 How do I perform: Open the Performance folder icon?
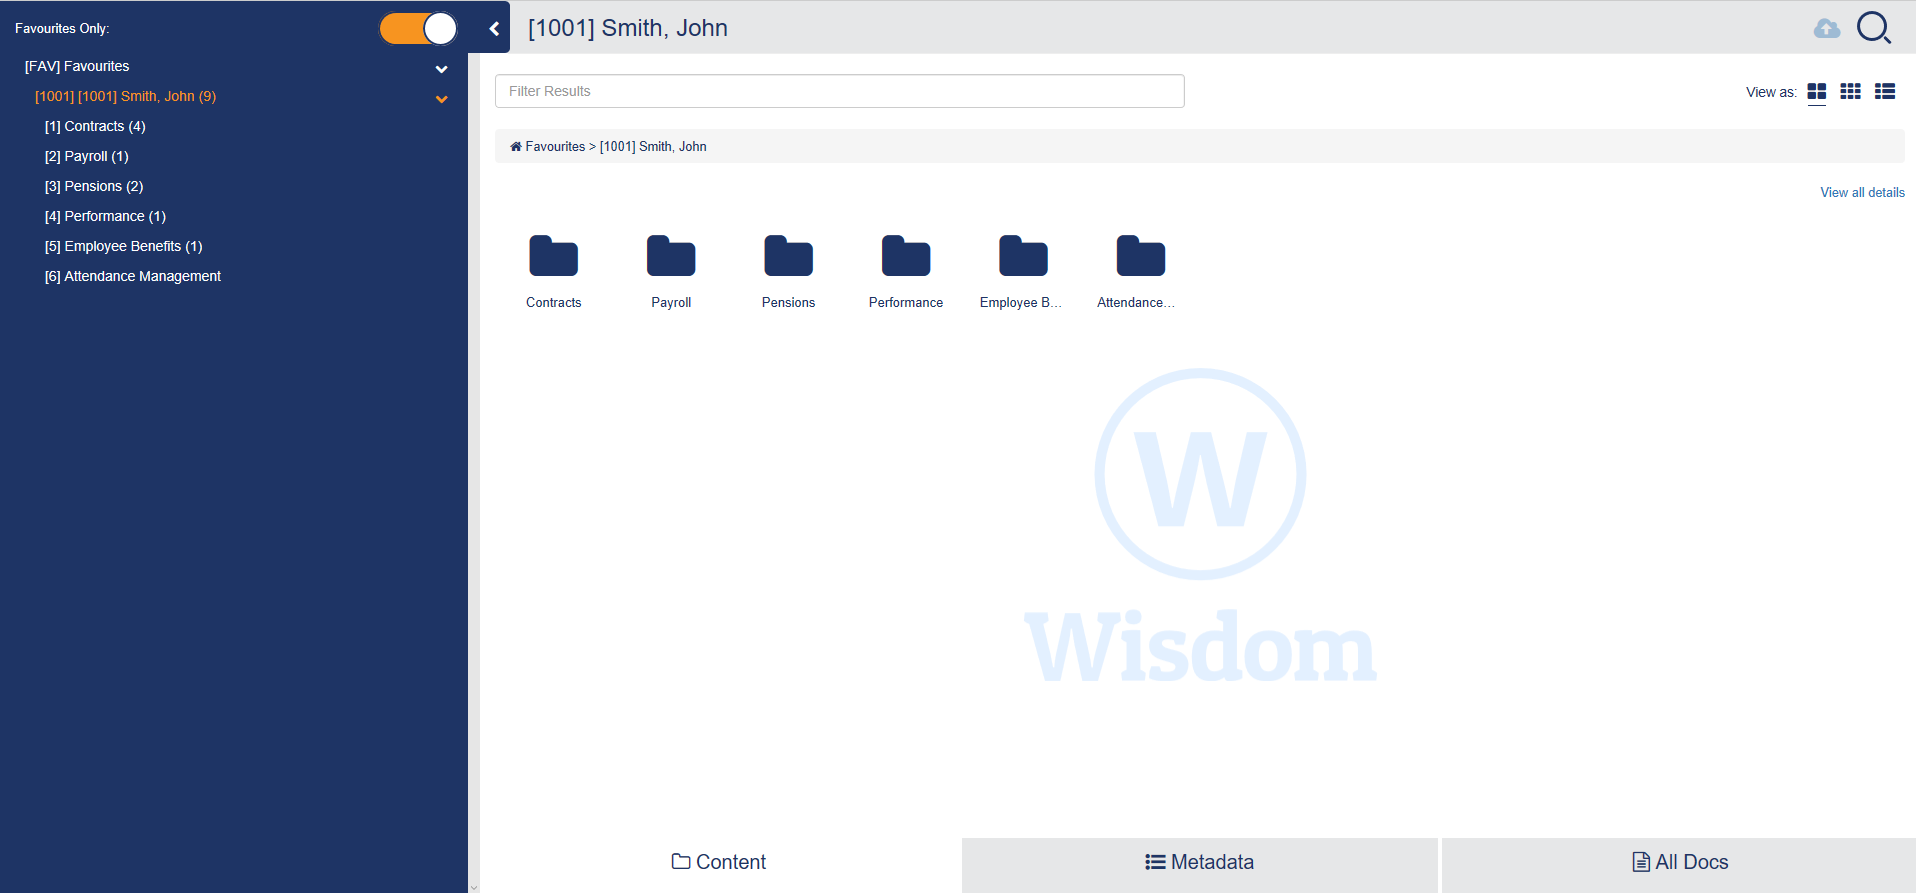click(x=906, y=256)
